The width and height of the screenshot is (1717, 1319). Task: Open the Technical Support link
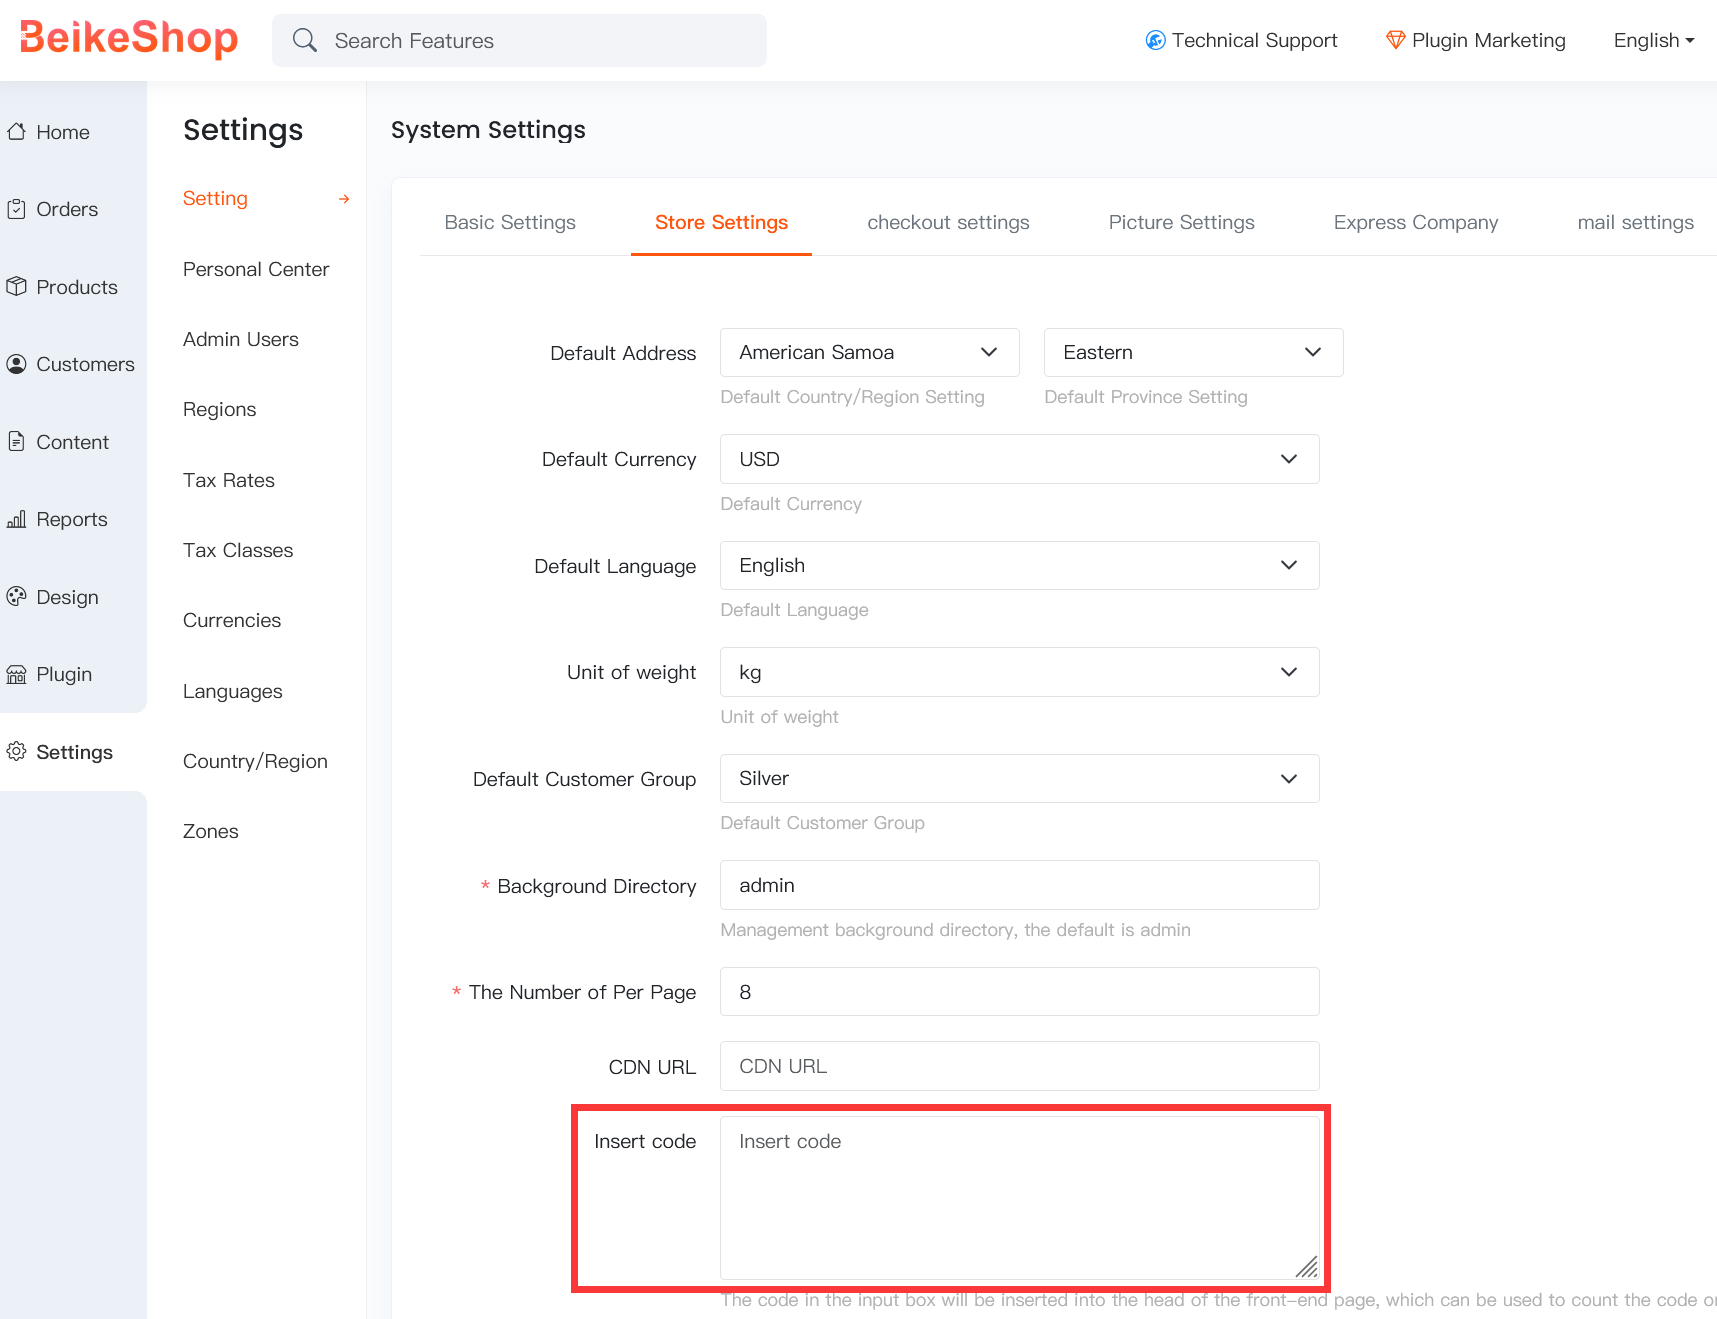[1241, 41]
